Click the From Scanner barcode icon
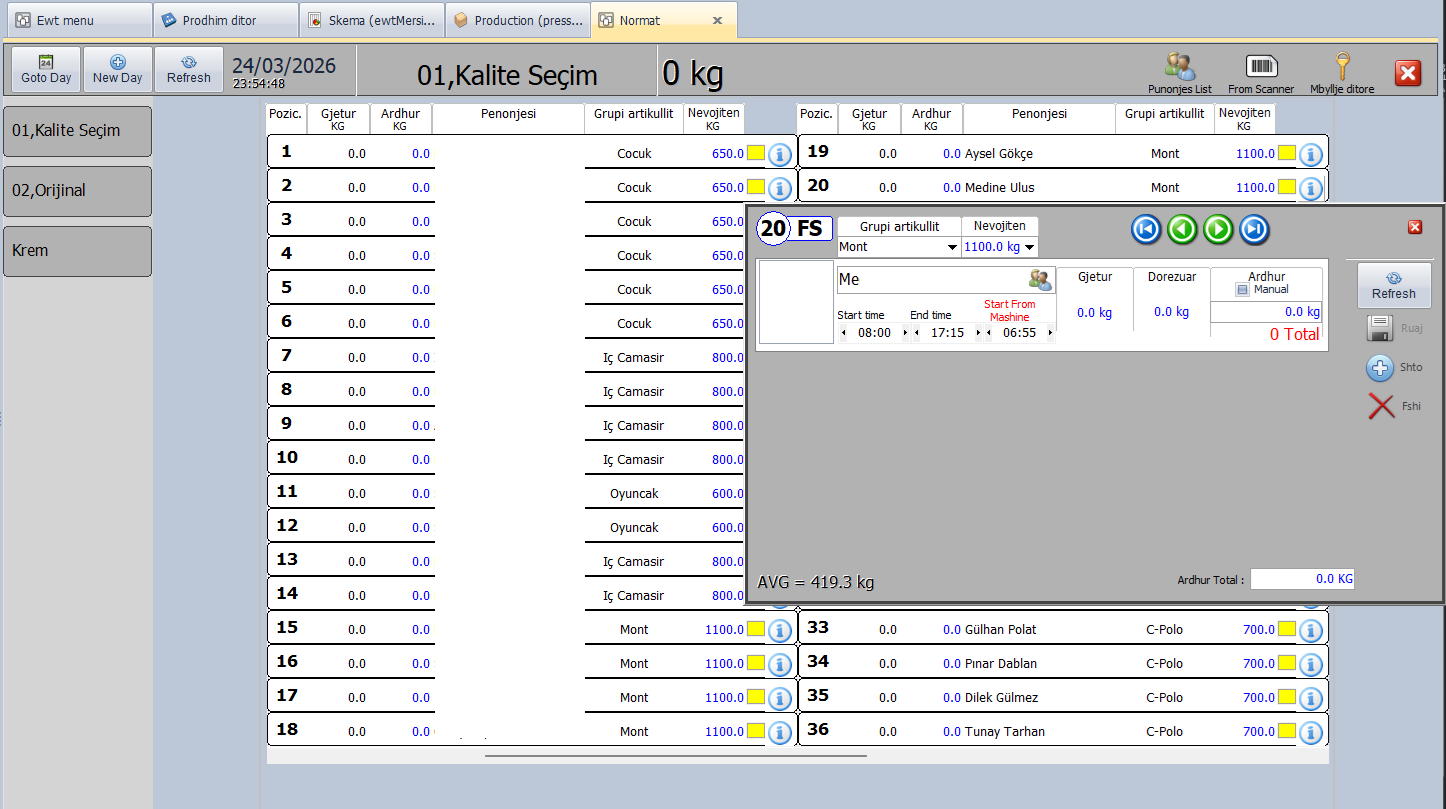 1261,68
